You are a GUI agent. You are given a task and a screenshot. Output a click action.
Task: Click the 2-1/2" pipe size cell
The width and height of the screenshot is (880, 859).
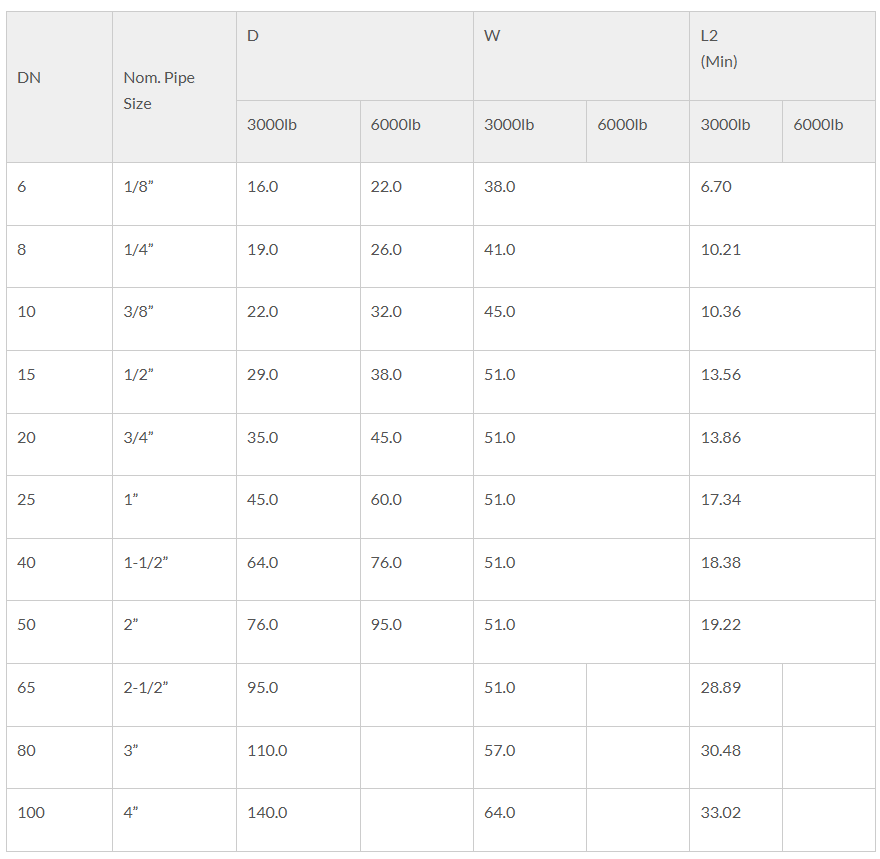tap(146, 688)
